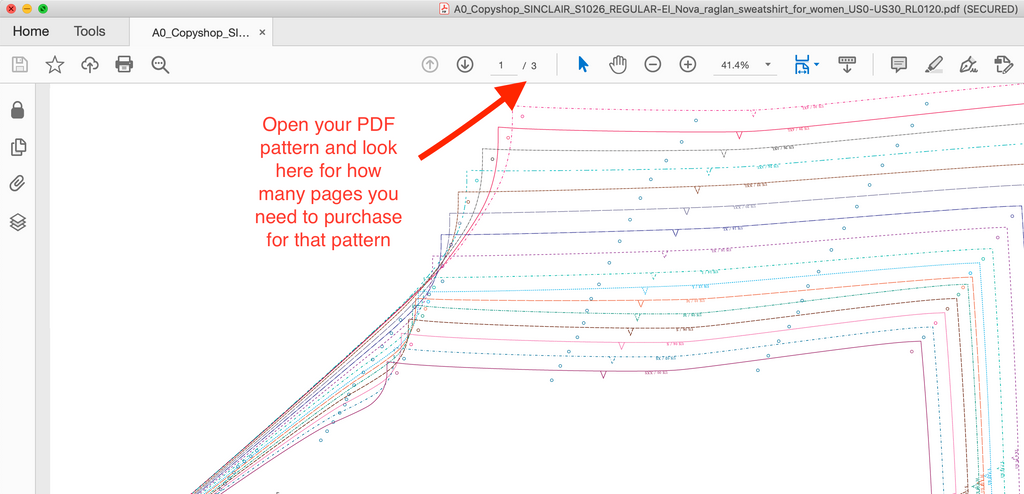Close the A0_Copyshop document tab
The height and width of the screenshot is (494, 1024).
point(262,32)
